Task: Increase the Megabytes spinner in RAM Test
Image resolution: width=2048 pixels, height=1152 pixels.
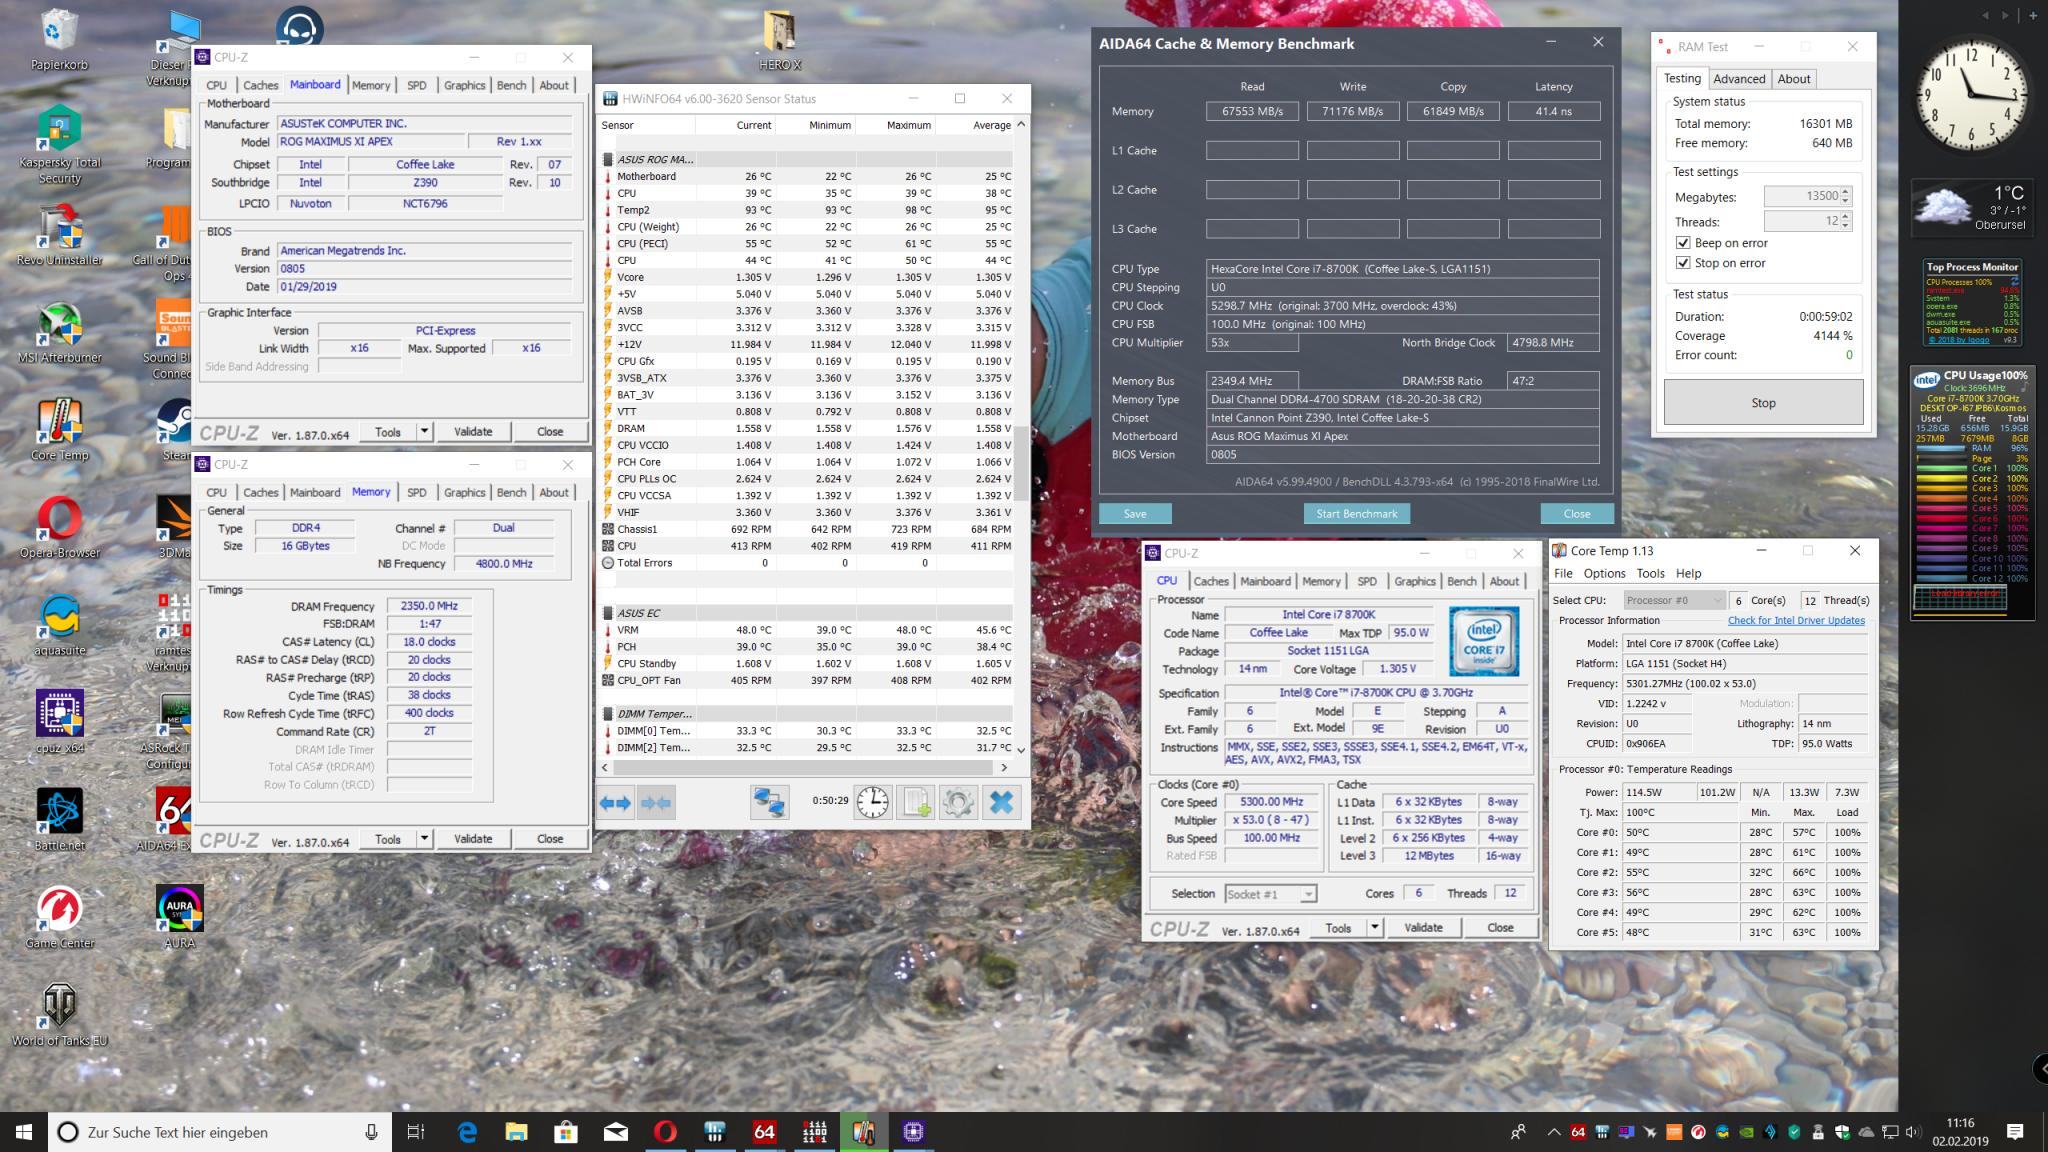Action: tap(1846, 192)
